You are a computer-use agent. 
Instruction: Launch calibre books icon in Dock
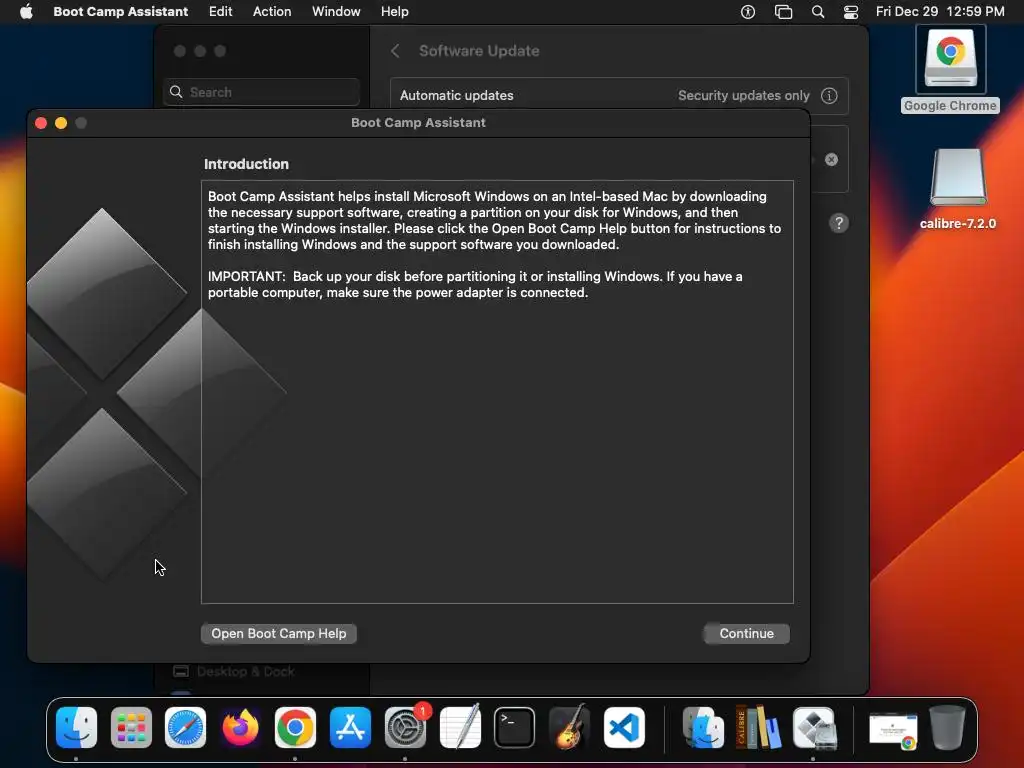coord(758,728)
